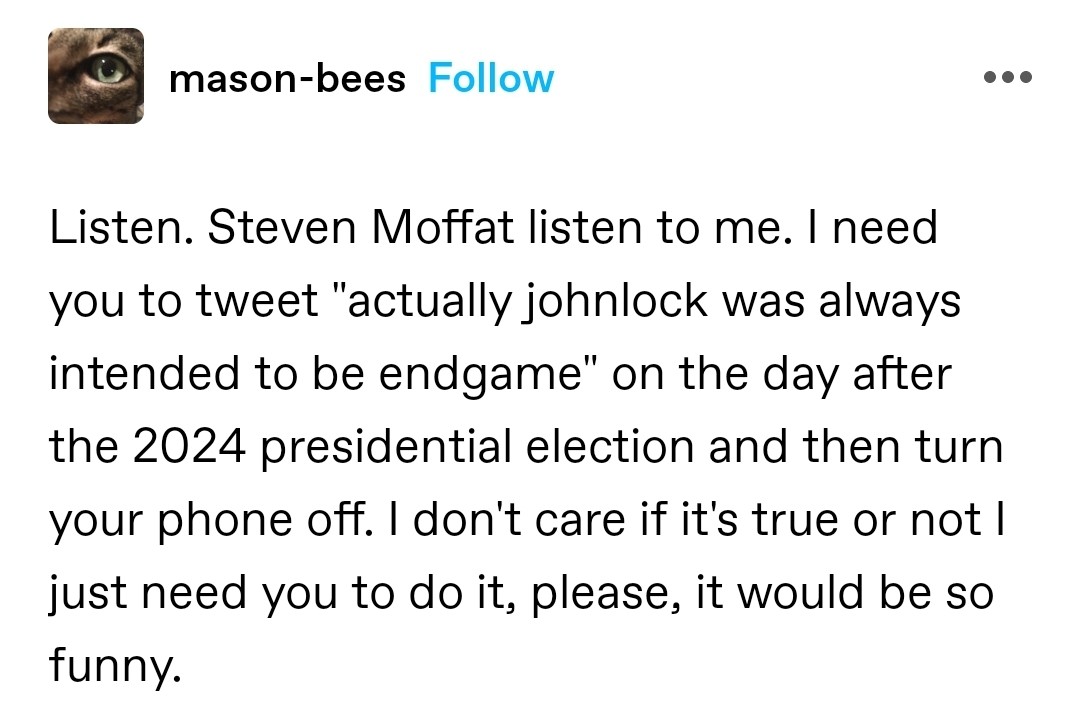
Task: Open the mason-bees blog username link
Action: click(x=288, y=78)
